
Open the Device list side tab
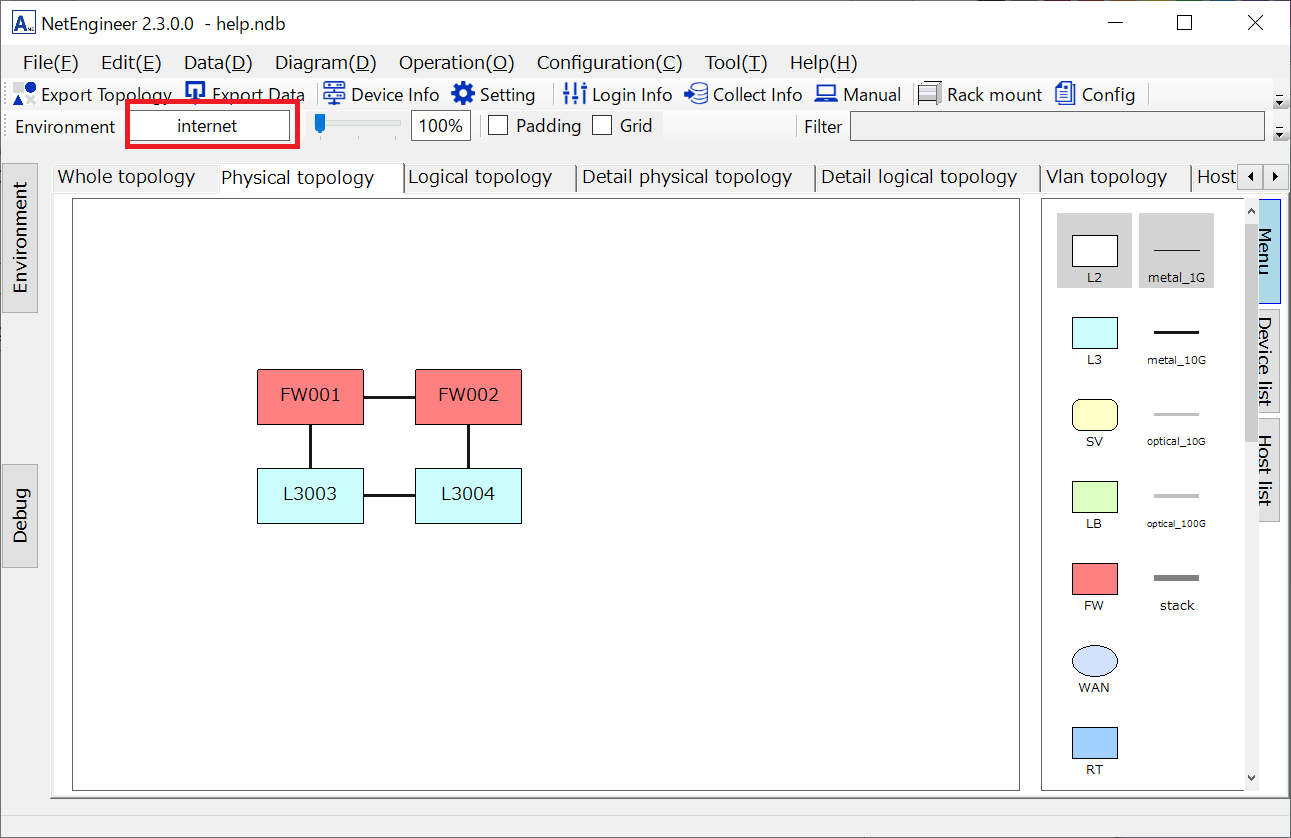pyautogui.click(x=1266, y=361)
